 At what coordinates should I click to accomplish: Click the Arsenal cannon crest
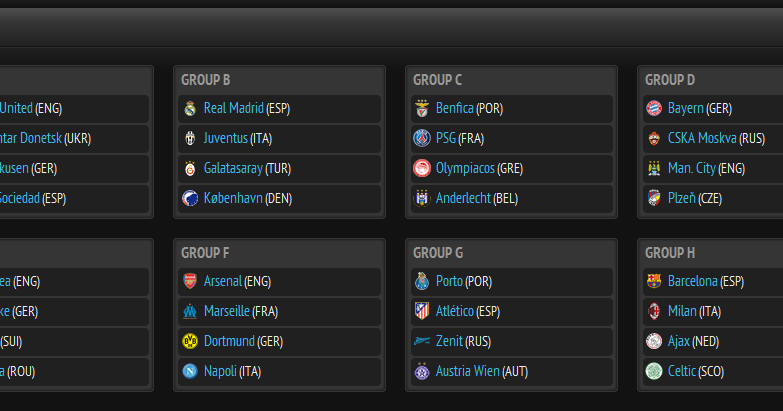pyautogui.click(x=190, y=281)
